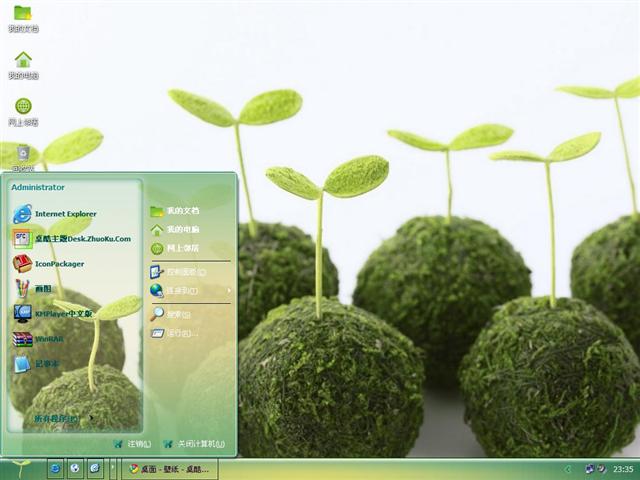
Task: Open 网上邻居 in Start menu right pane
Action: (x=175, y=248)
